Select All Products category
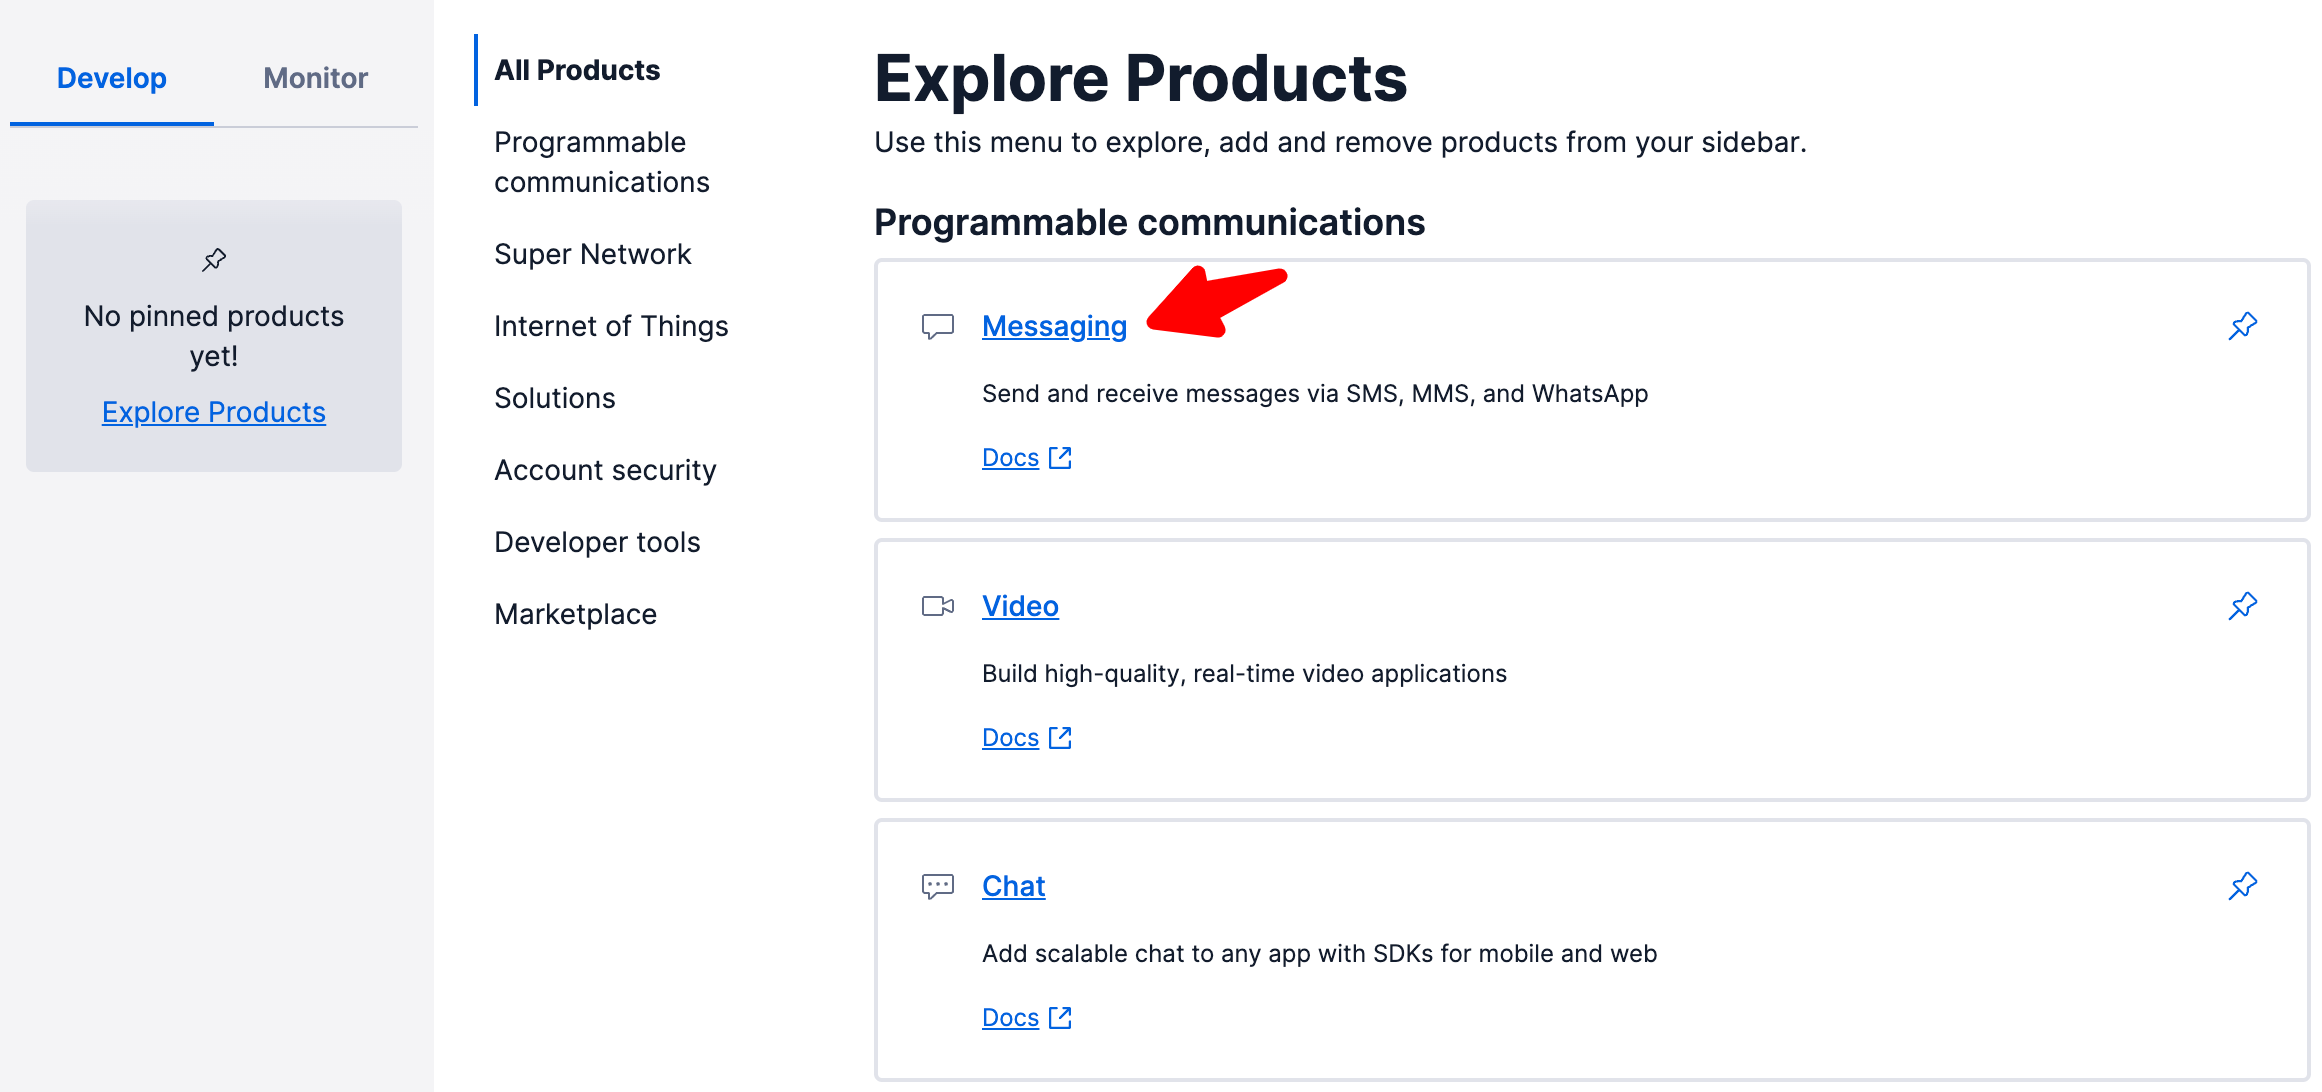The image size is (2322, 1092). 577,70
